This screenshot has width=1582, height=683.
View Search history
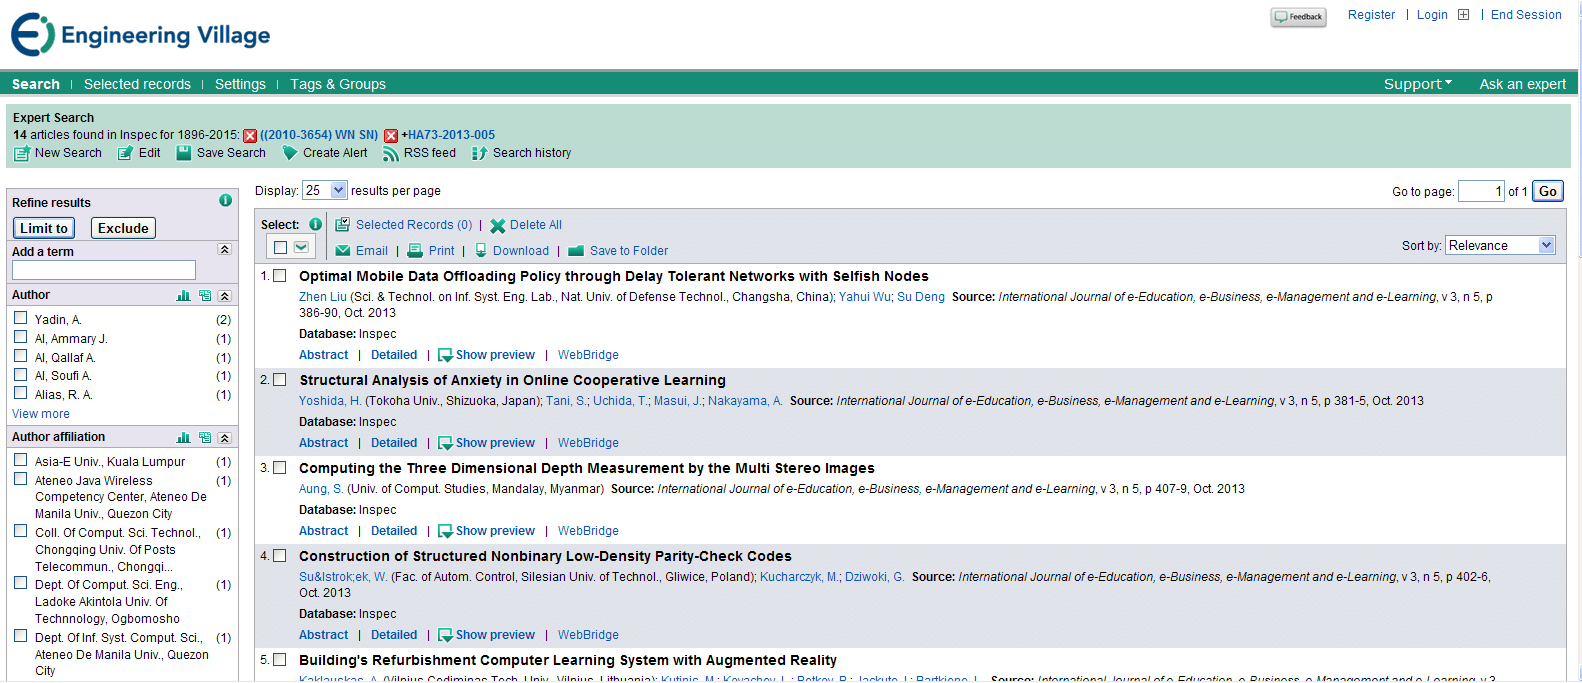pos(522,153)
